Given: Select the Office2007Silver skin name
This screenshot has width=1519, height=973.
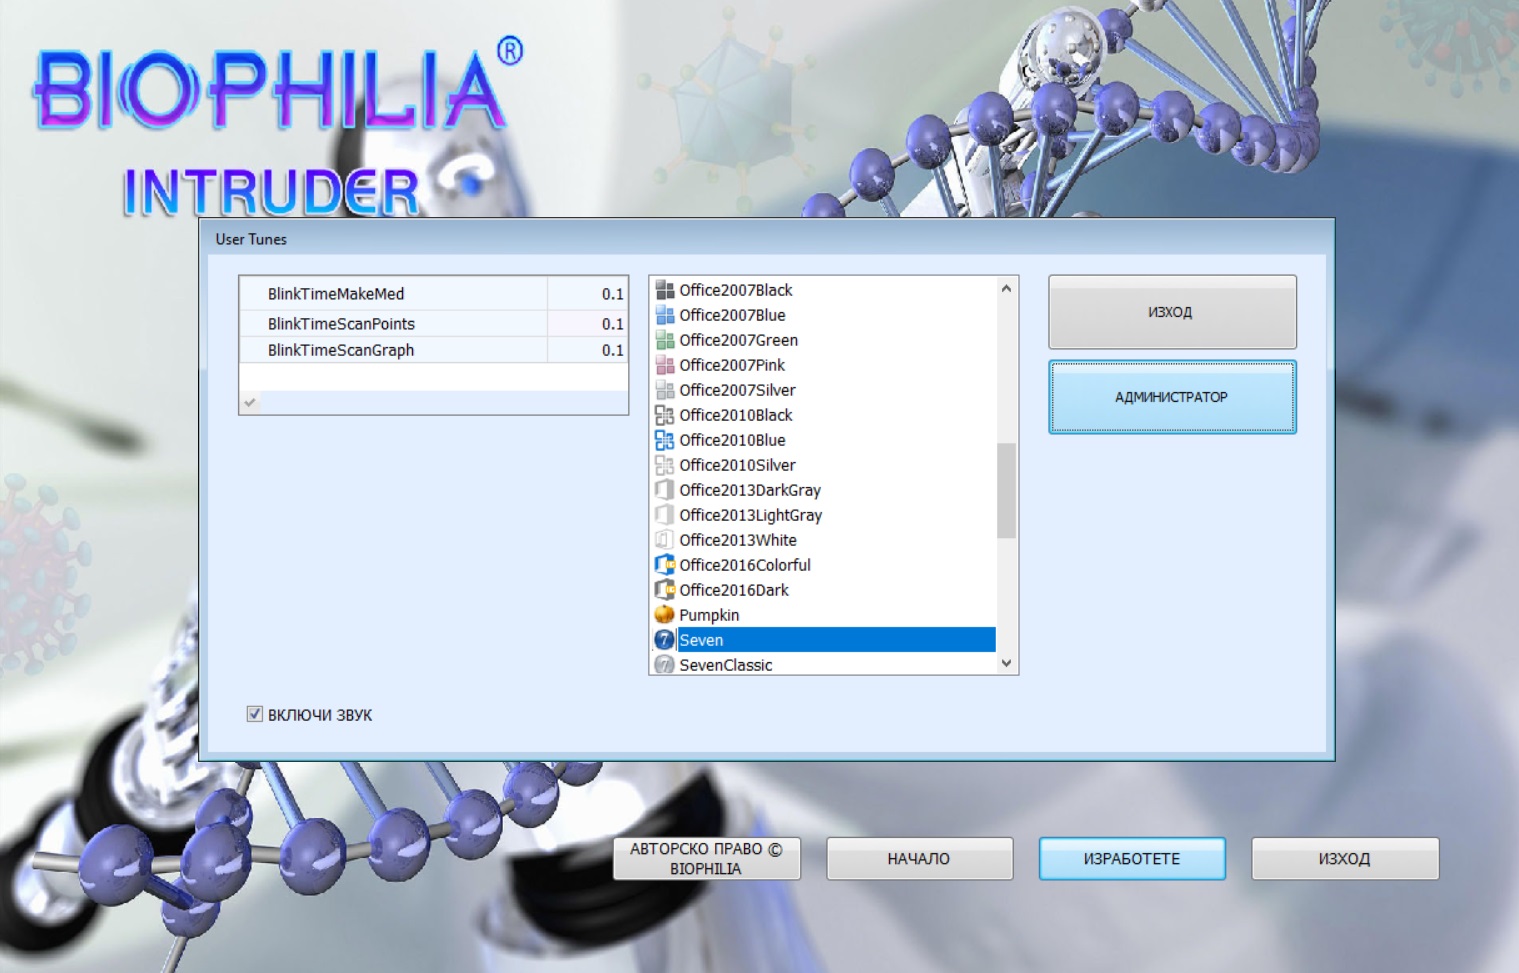Looking at the screenshot, I should (737, 390).
